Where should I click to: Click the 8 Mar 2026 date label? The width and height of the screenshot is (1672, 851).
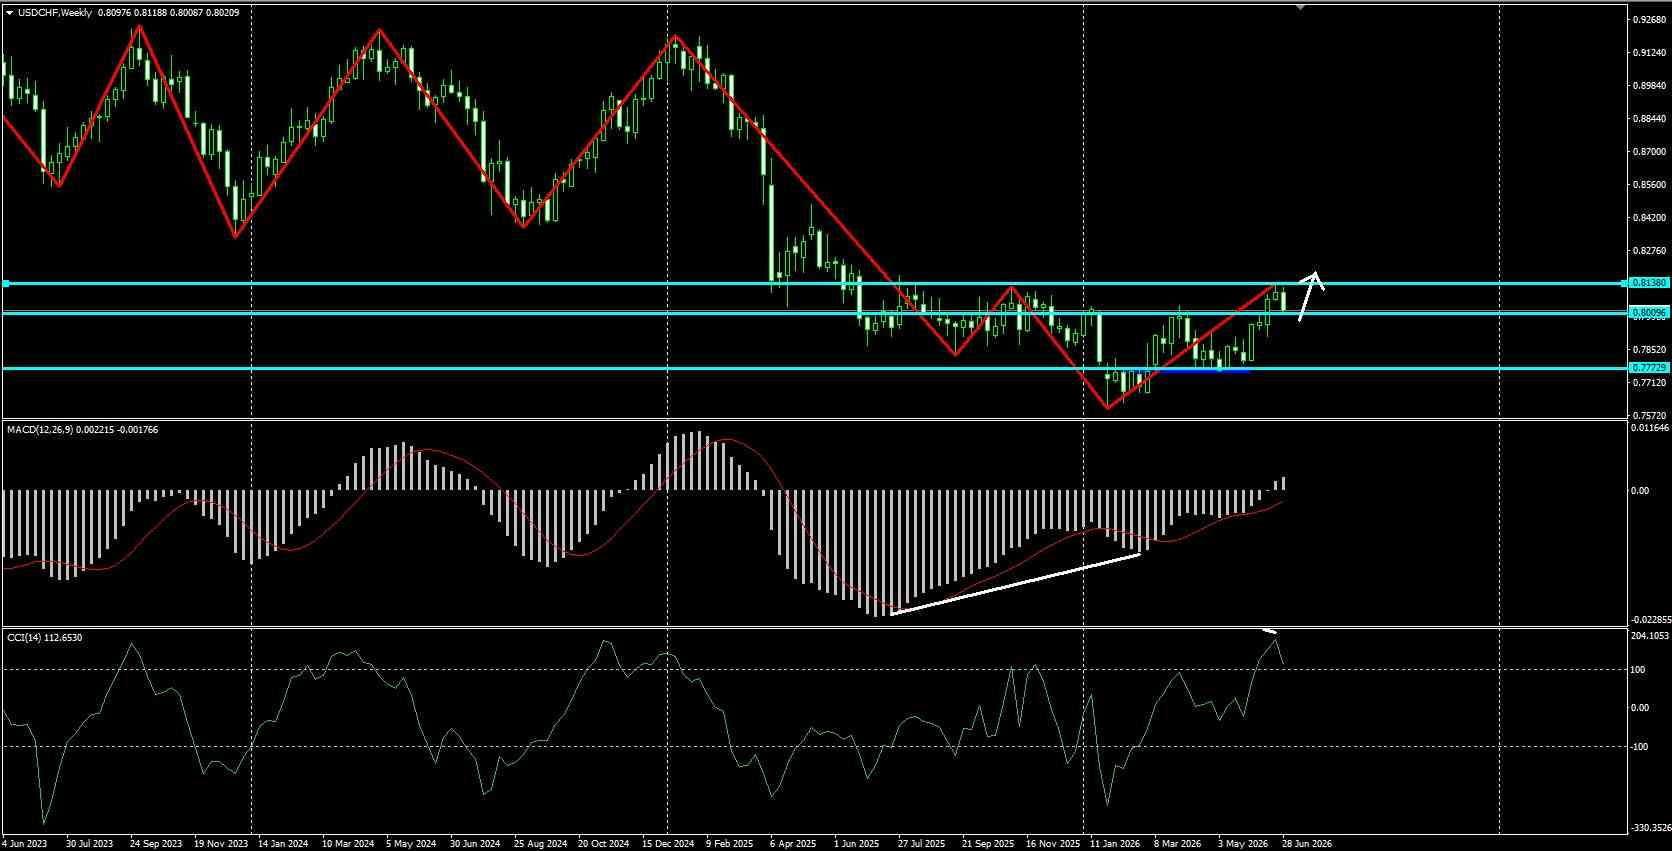click(x=1179, y=843)
